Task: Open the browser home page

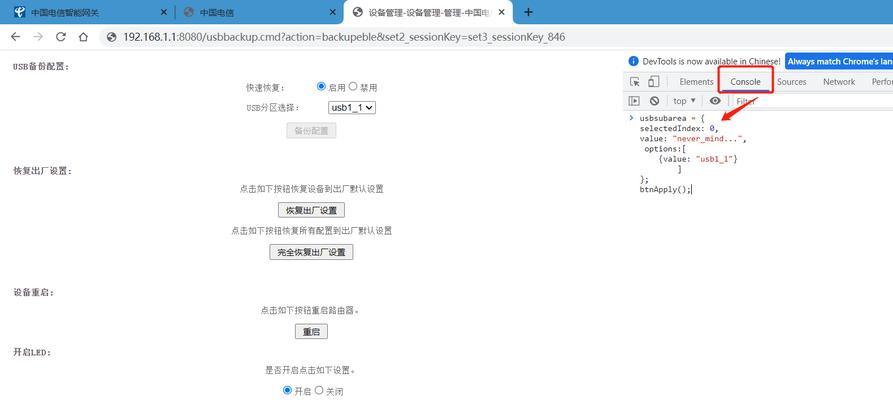Action: tap(83, 37)
